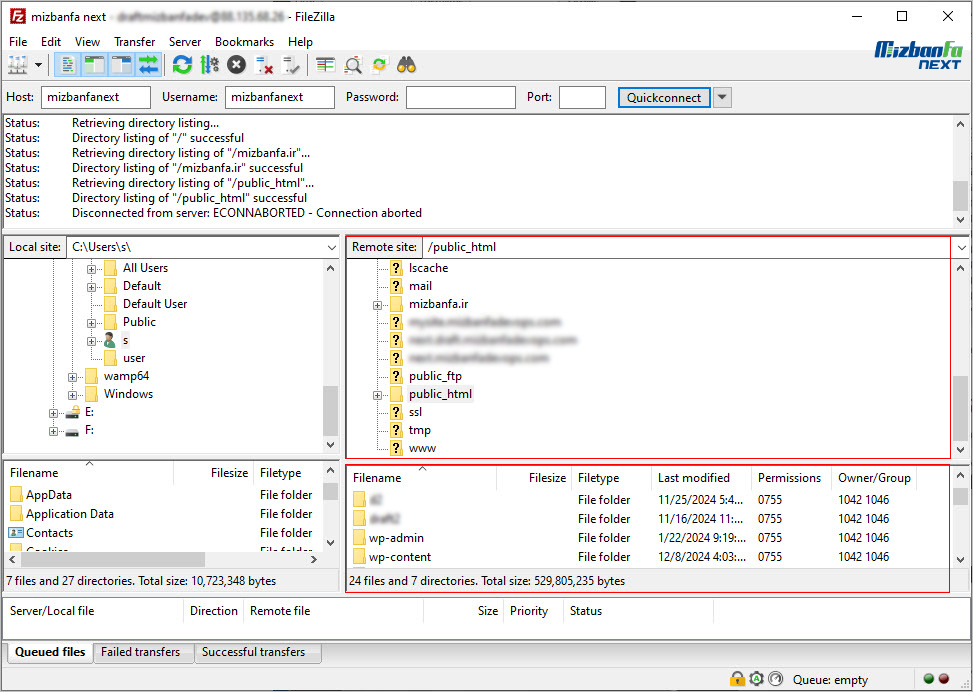Click the green activity indicator LED

(929, 679)
